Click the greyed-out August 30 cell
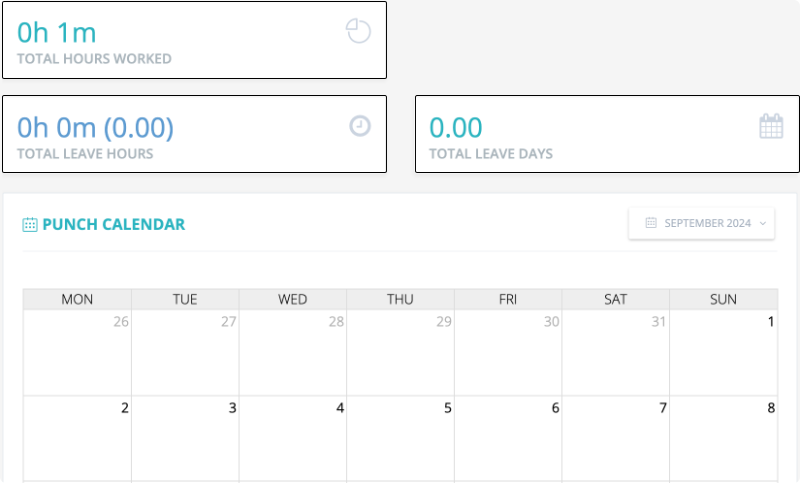This screenshot has height=483, width=800. pos(508,352)
